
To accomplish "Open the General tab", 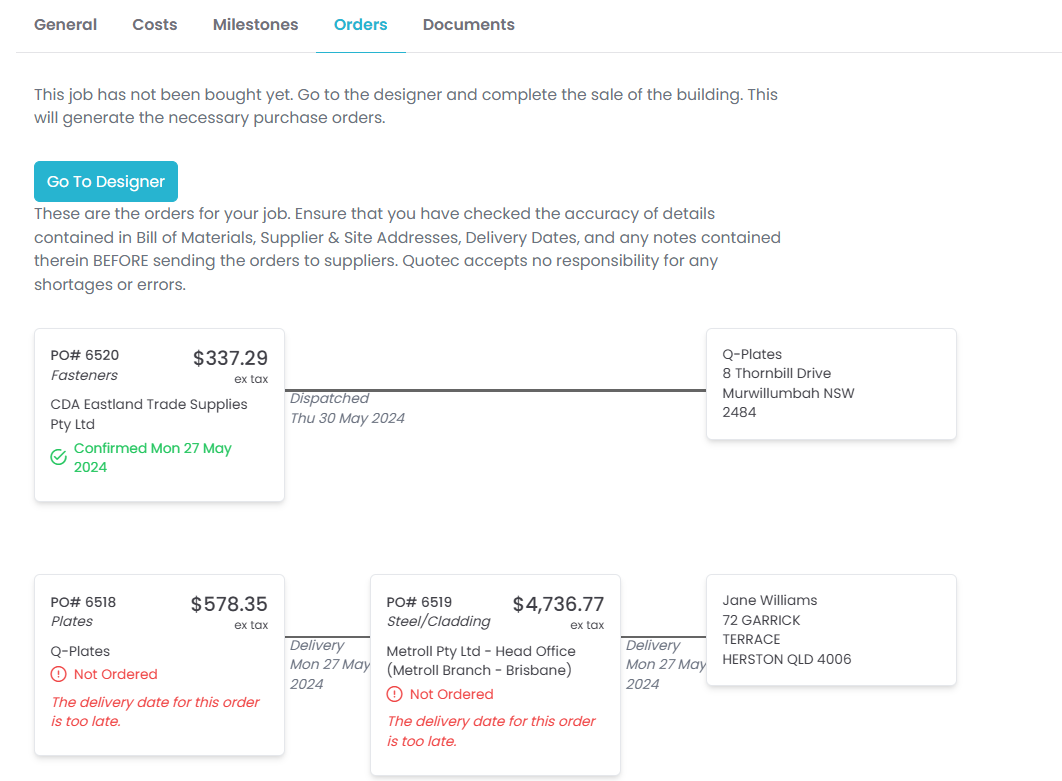I will click(65, 25).
